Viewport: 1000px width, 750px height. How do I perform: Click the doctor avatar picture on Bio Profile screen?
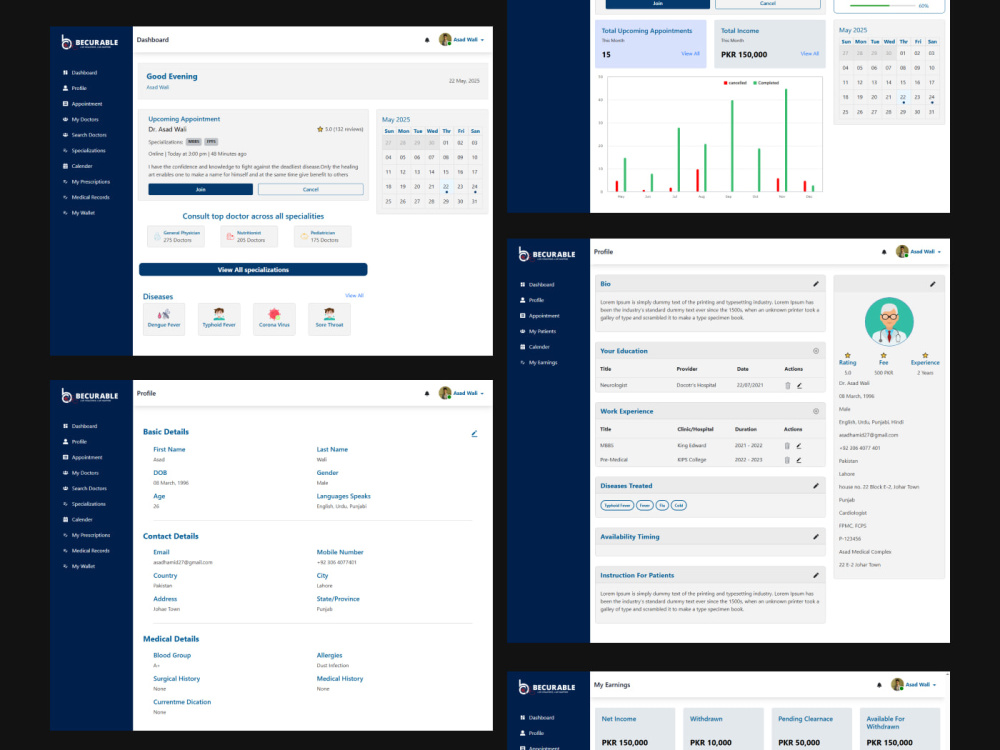point(889,321)
